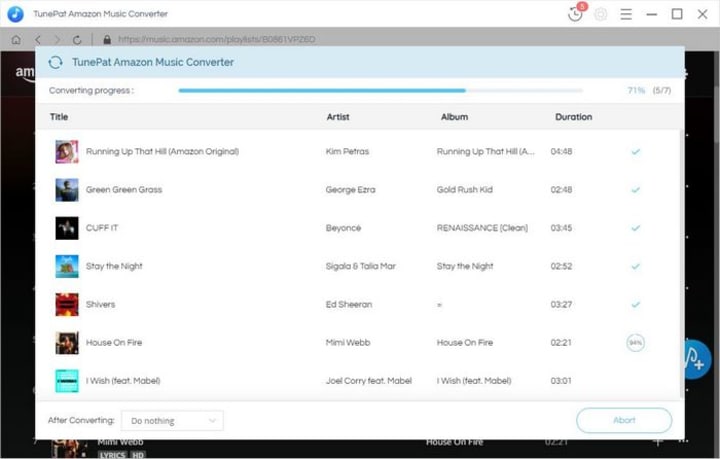
Task: Click the checkmark for Shivers
Action: coord(636,304)
